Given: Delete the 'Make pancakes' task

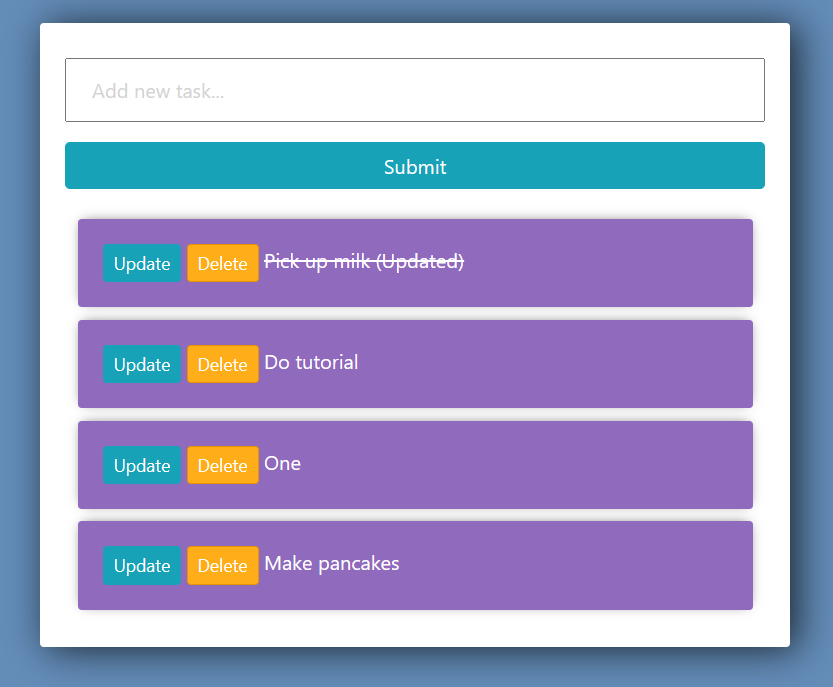Looking at the screenshot, I should [222, 565].
